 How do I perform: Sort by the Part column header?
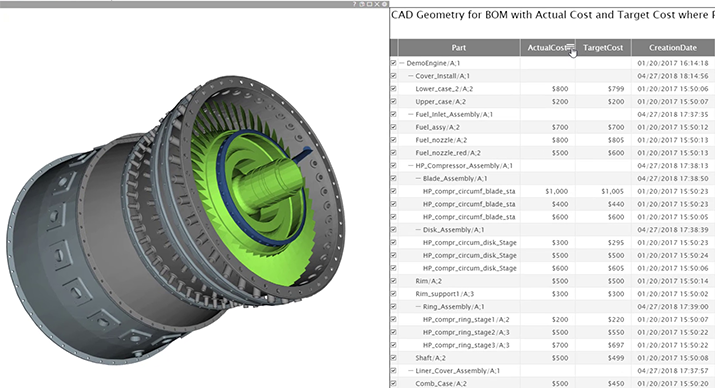(x=459, y=47)
